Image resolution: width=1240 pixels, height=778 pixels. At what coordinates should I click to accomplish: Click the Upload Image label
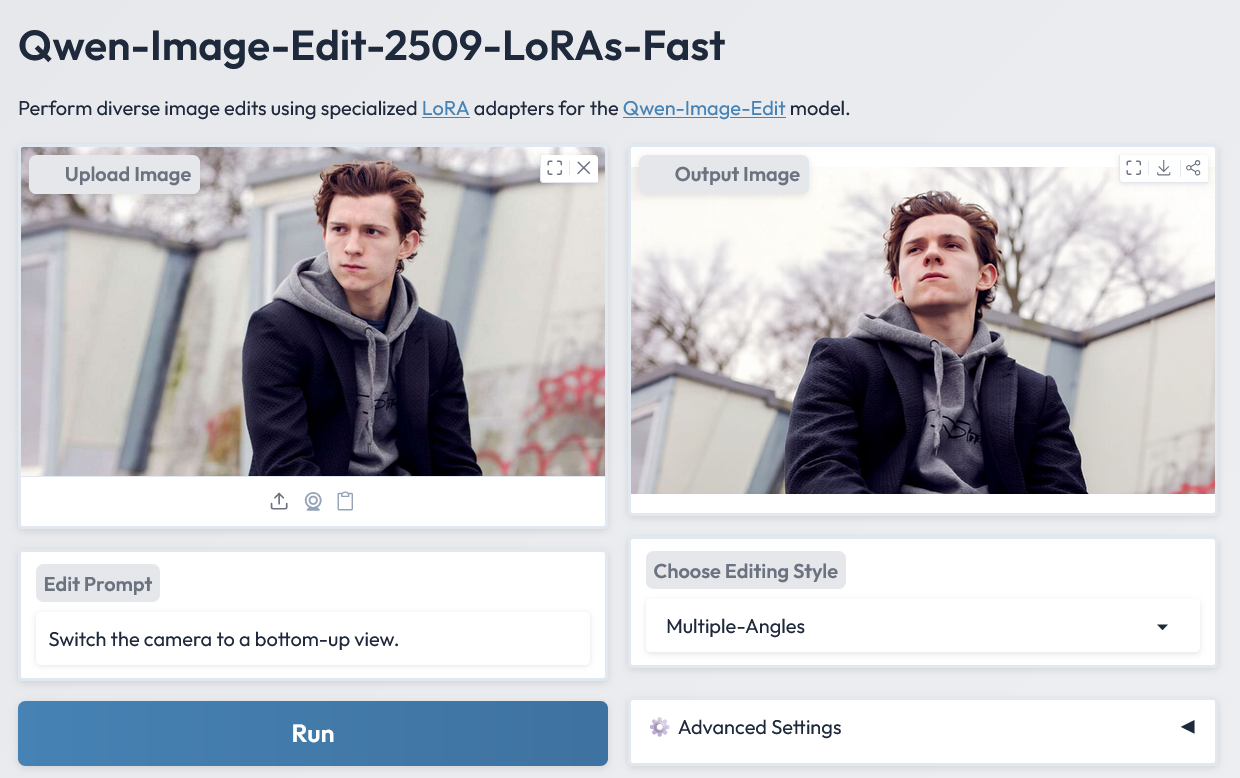pos(127,175)
